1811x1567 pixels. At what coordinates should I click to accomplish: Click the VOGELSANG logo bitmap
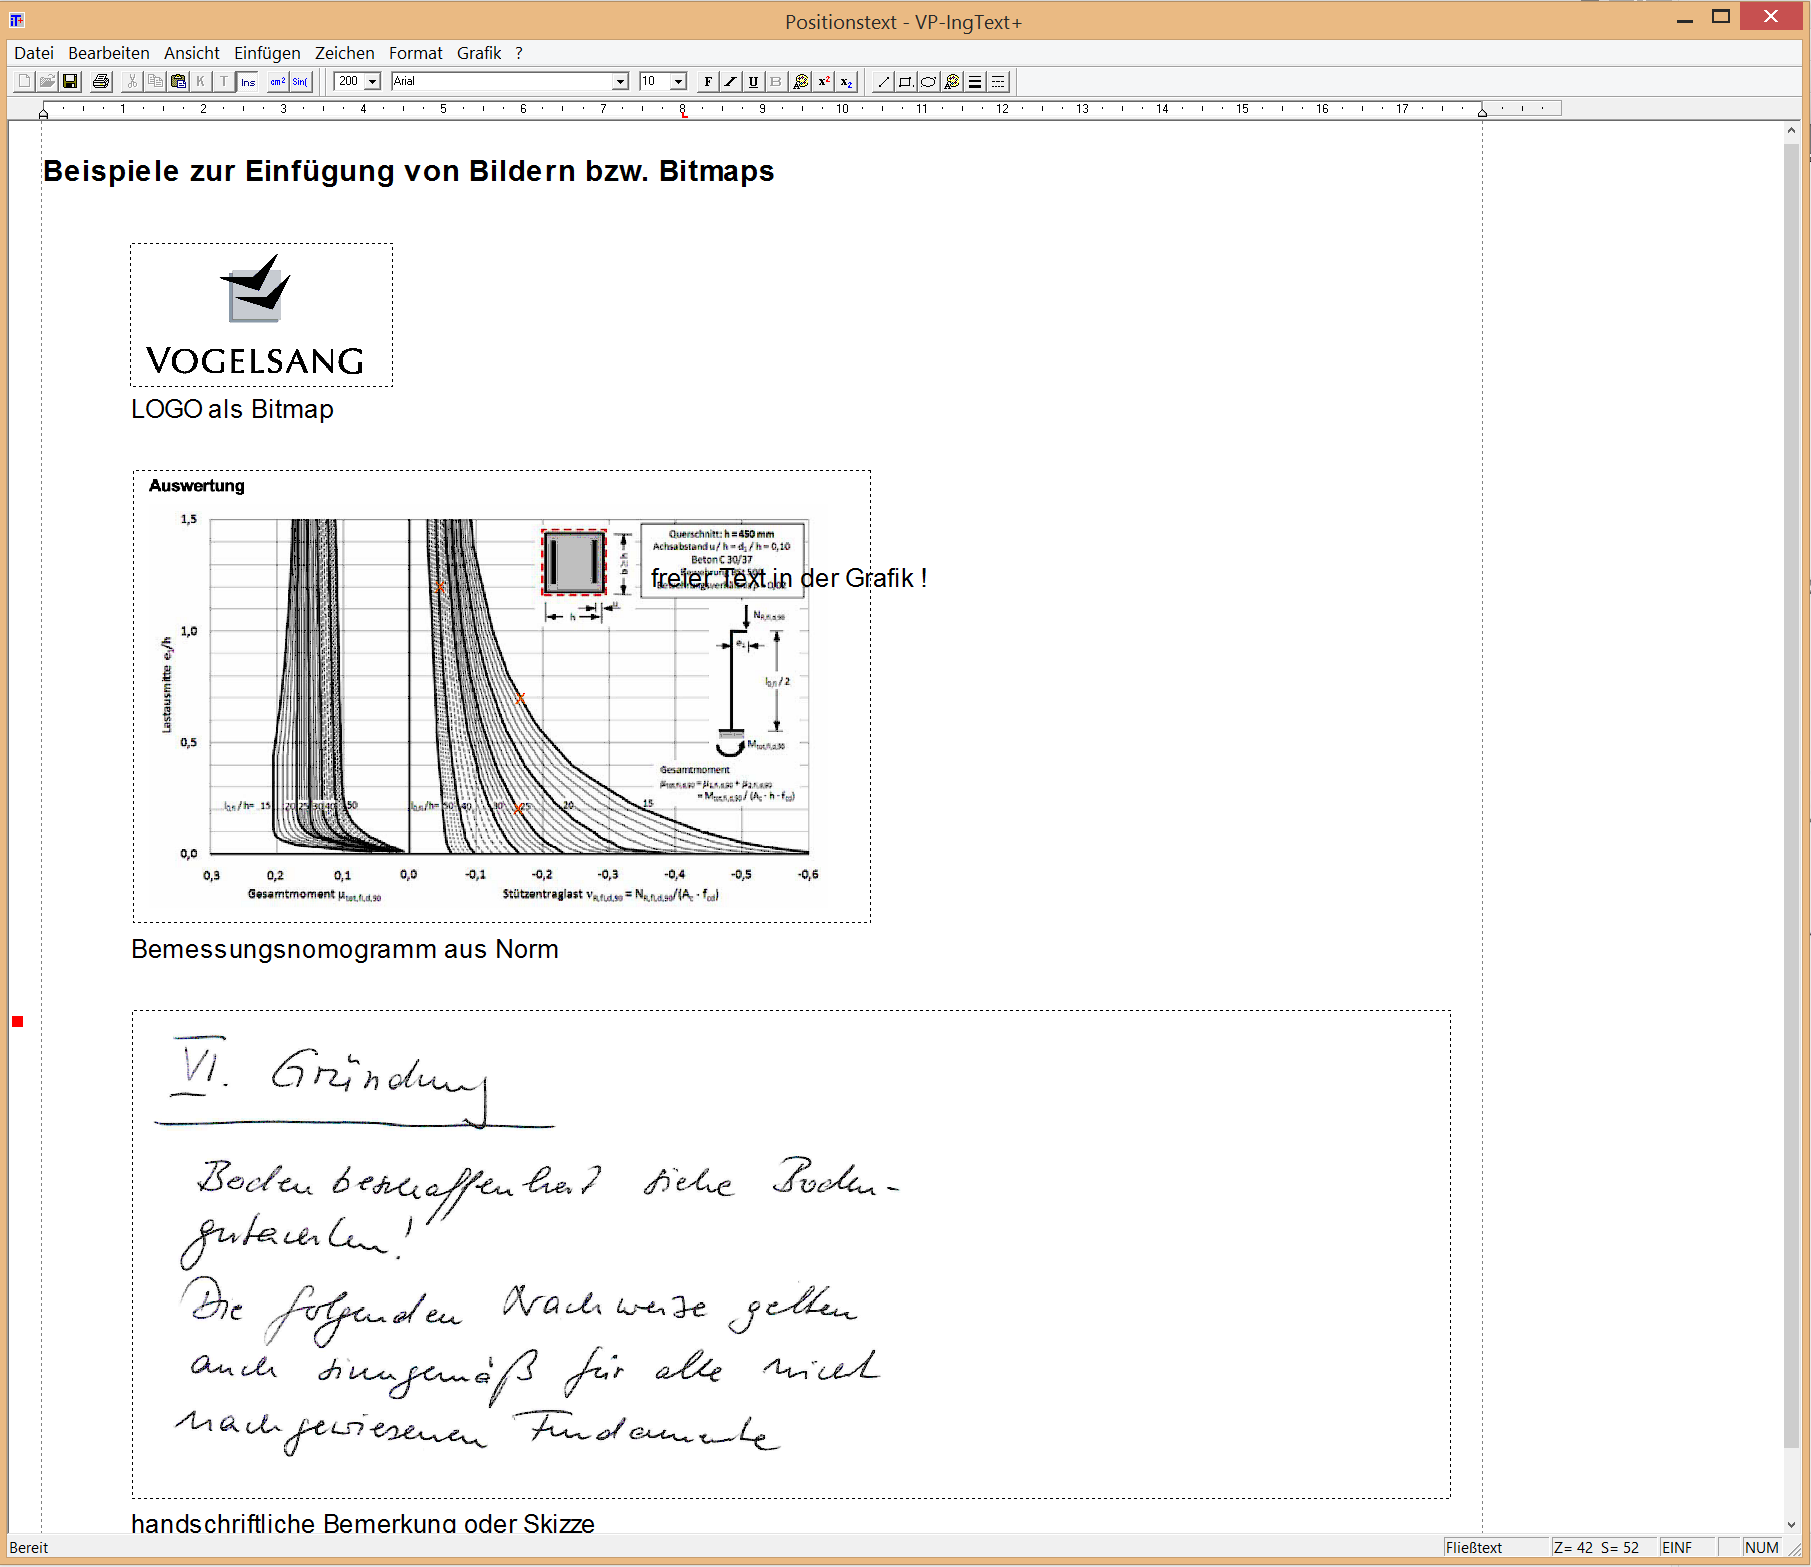[261, 315]
